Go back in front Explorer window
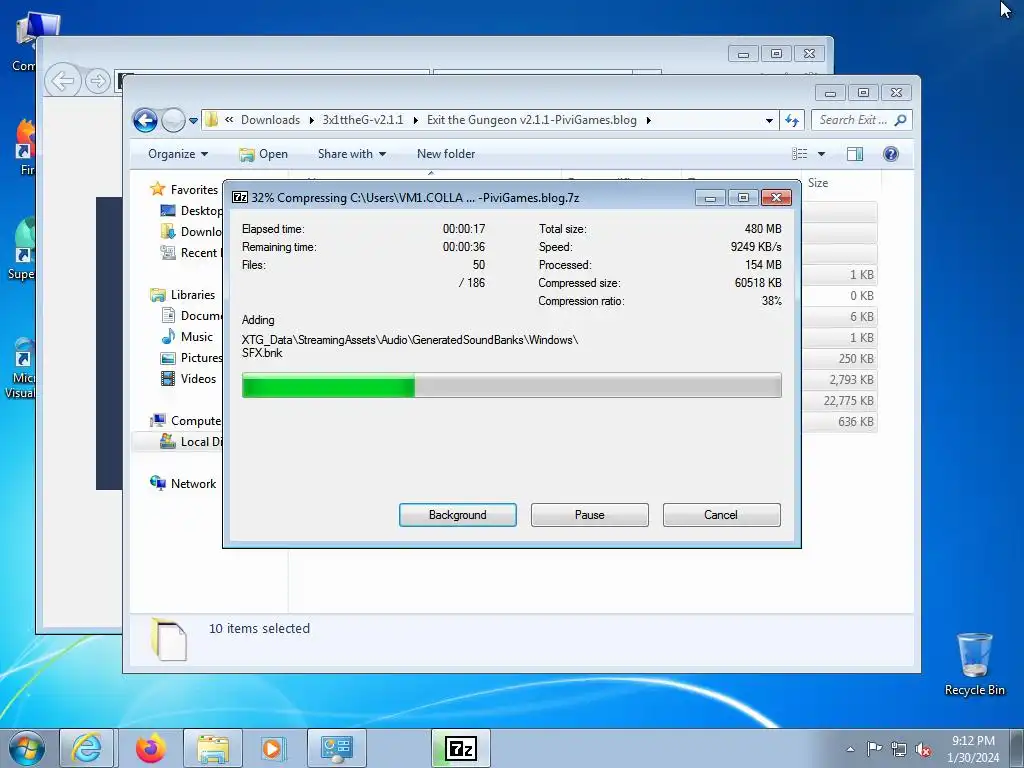1024x768 pixels. (x=145, y=120)
